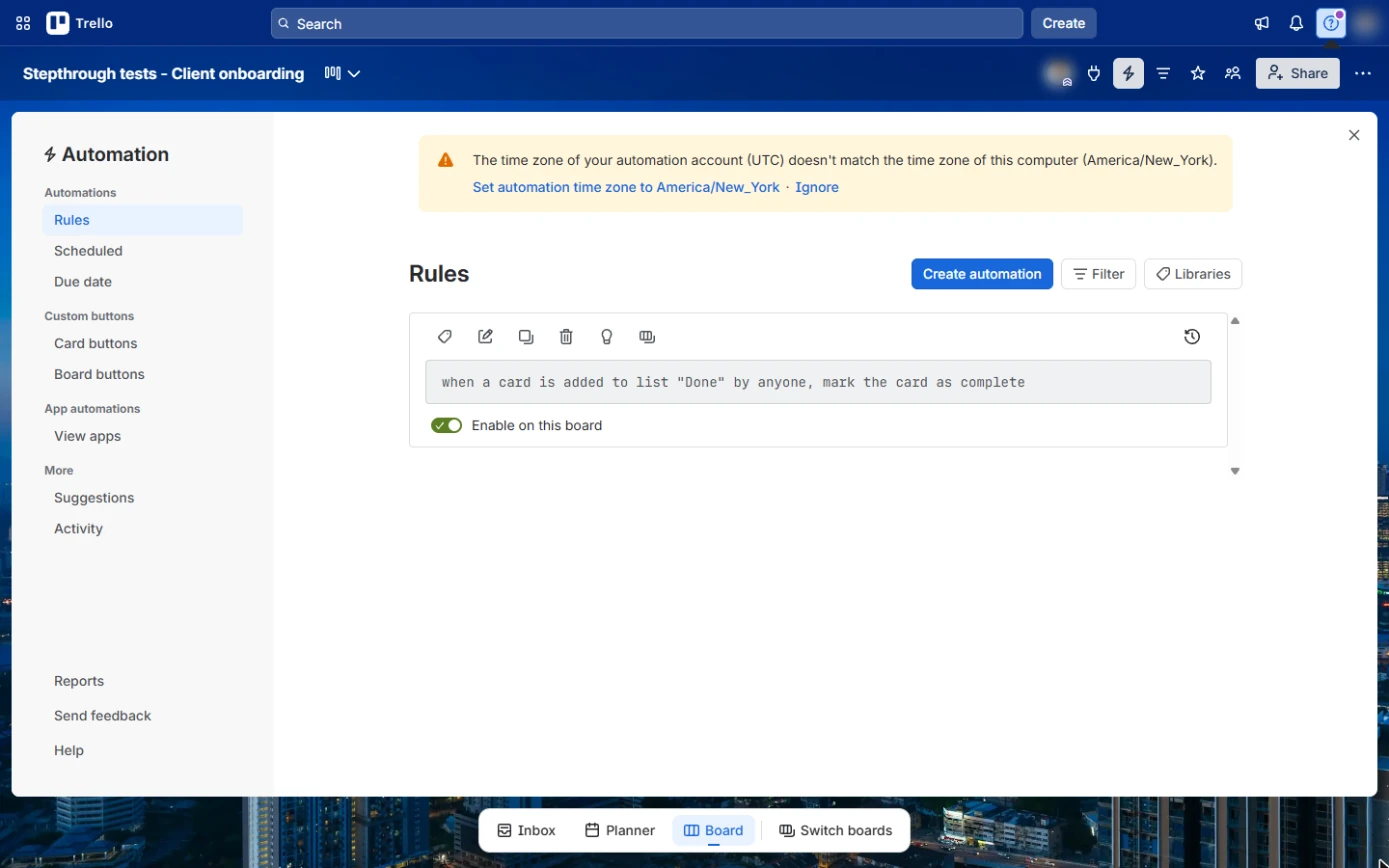The height and width of the screenshot is (868, 1389).
Task: Add label tag to the rule
Action: click(x=445, y=337)
